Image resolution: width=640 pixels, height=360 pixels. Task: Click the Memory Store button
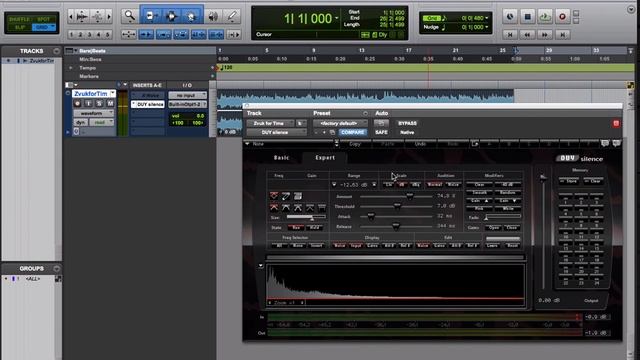[570, 181]
